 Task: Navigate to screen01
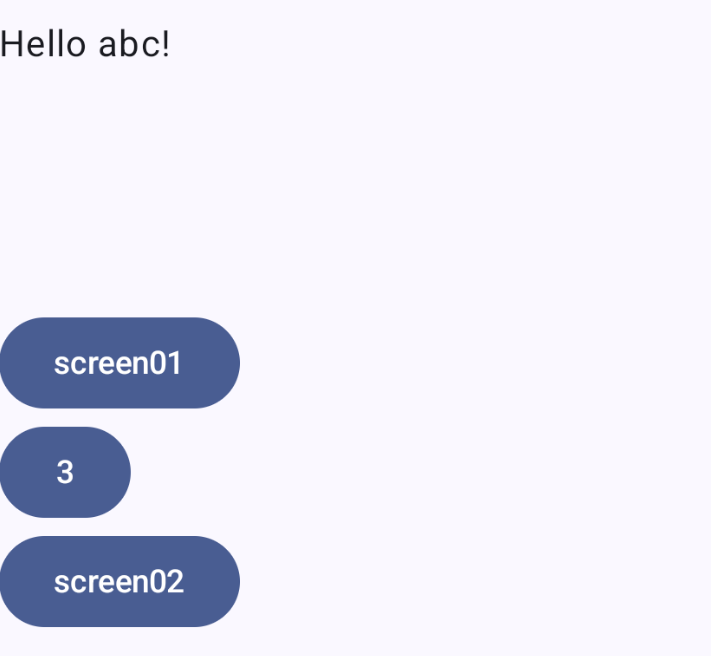(119, 363)
